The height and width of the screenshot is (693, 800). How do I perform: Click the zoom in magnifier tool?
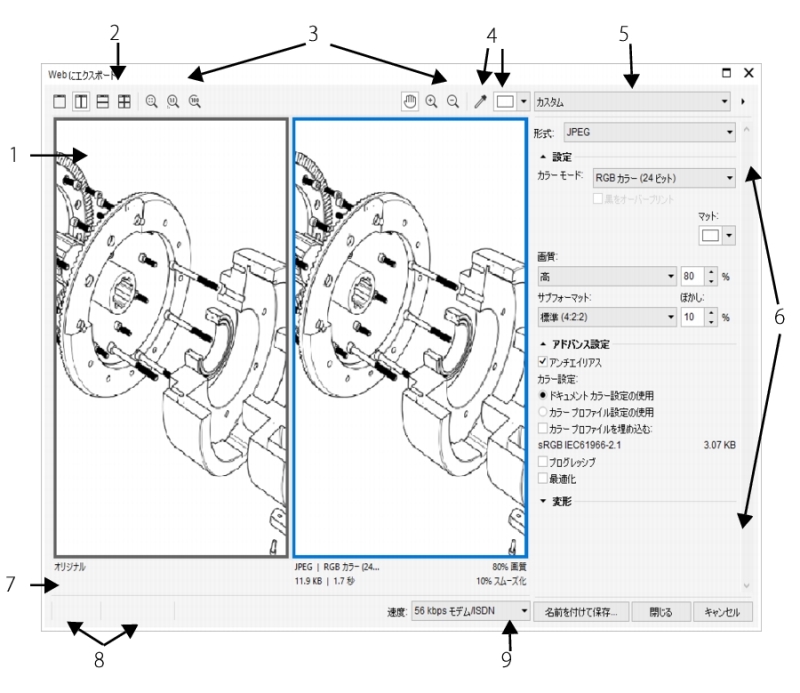(431, 102)
